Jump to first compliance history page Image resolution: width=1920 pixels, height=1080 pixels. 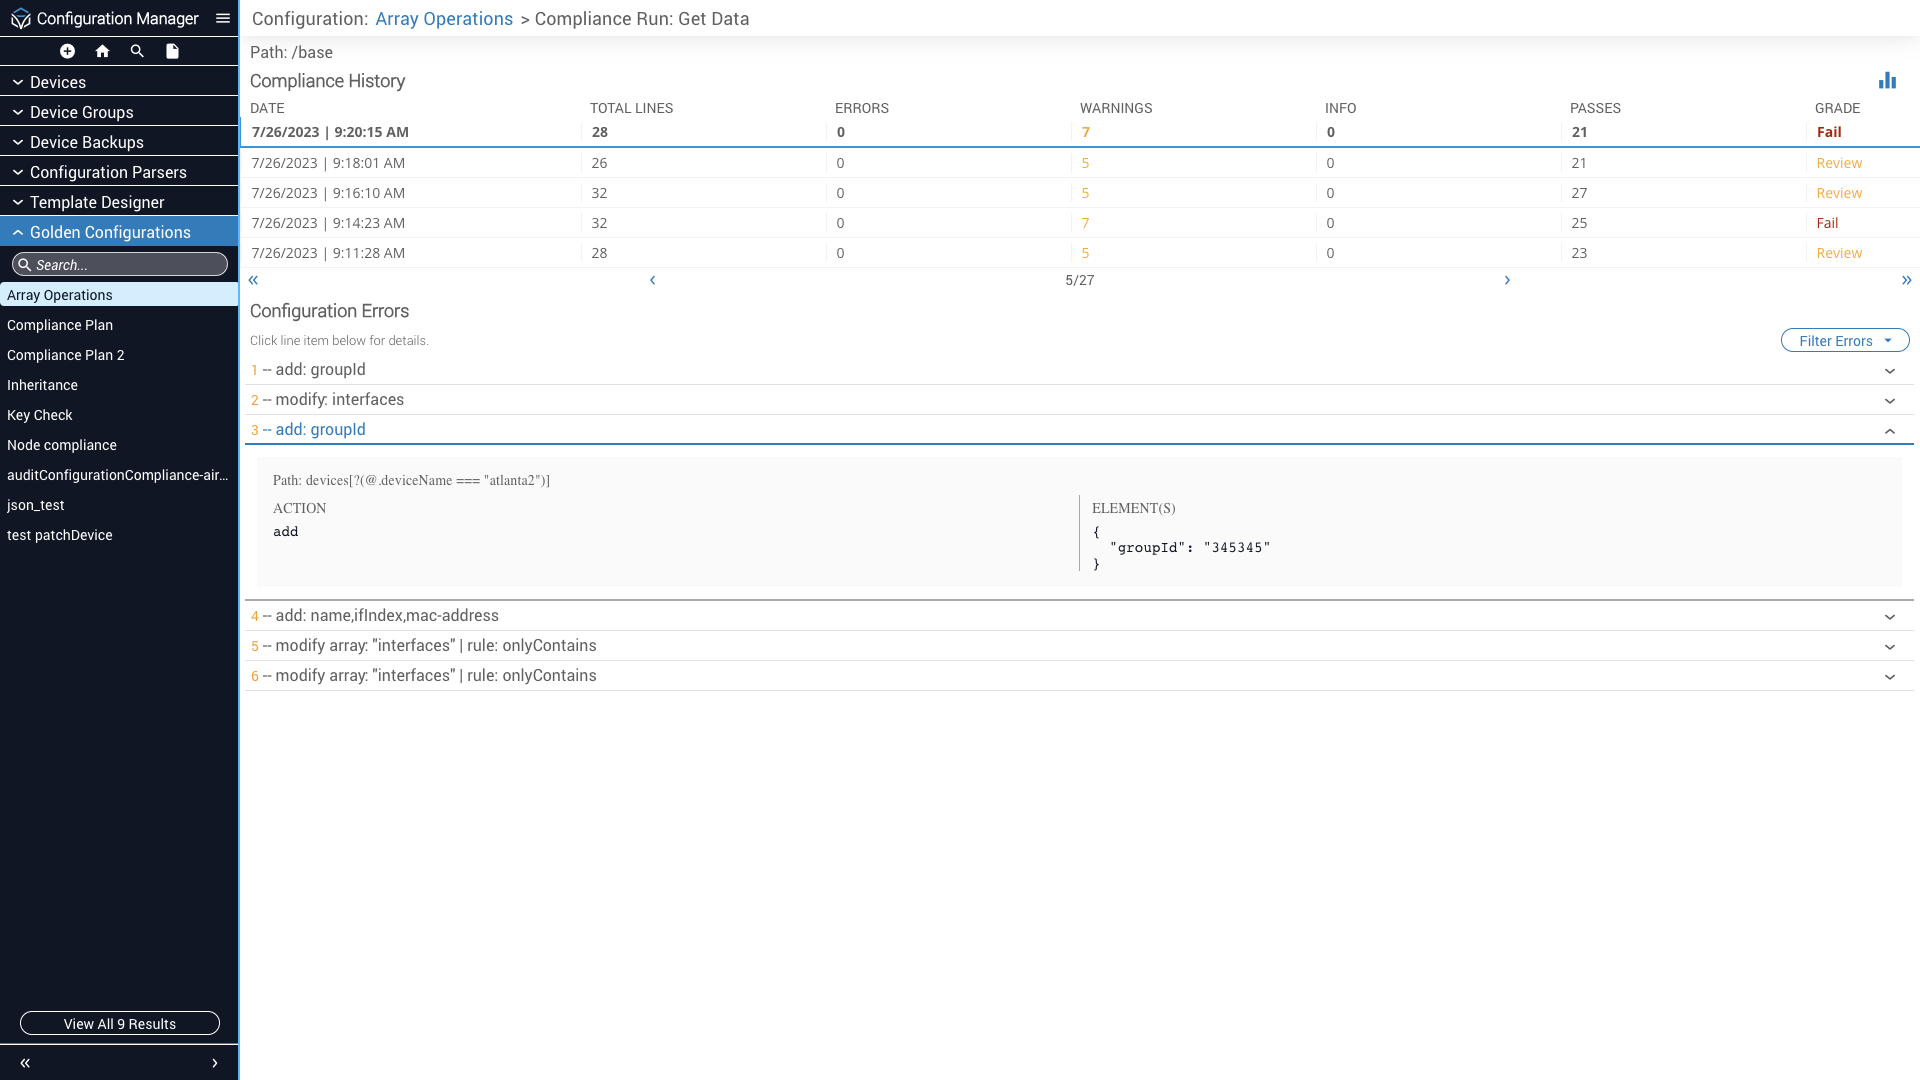(253, 280)
